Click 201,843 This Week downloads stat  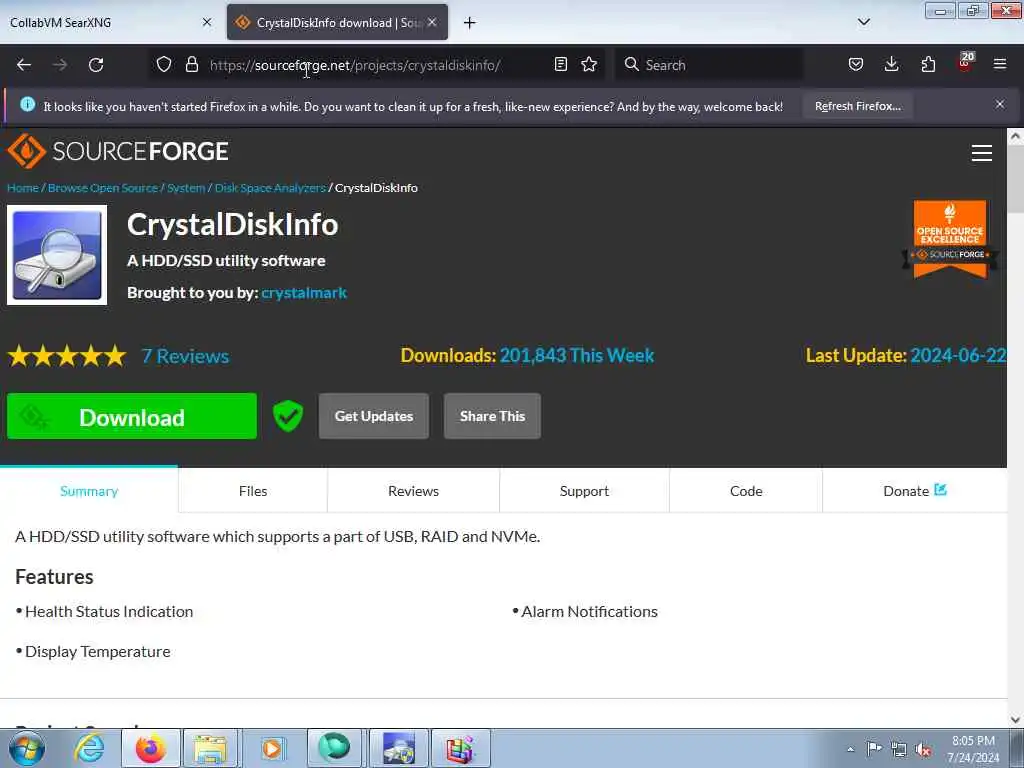point(577,355)
